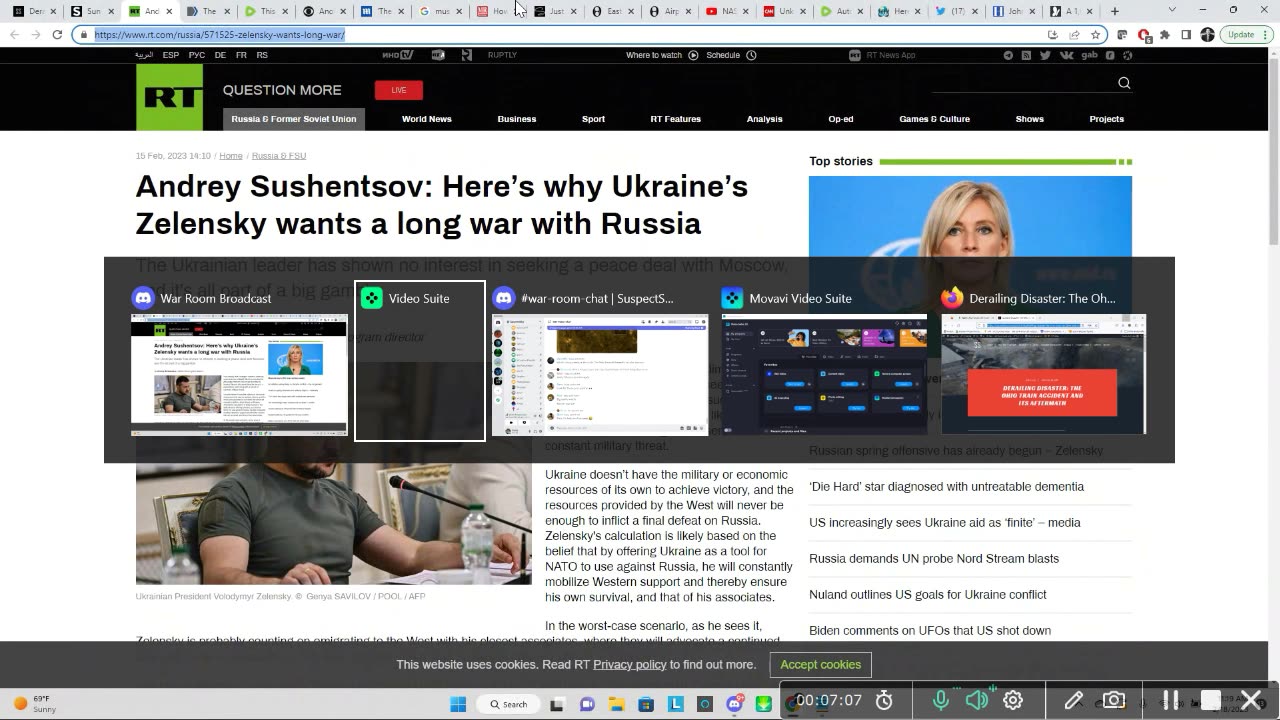Switch the site language to DE
Screen dimensions: 1280x720
pyautogui.click(x=220, y=55)
